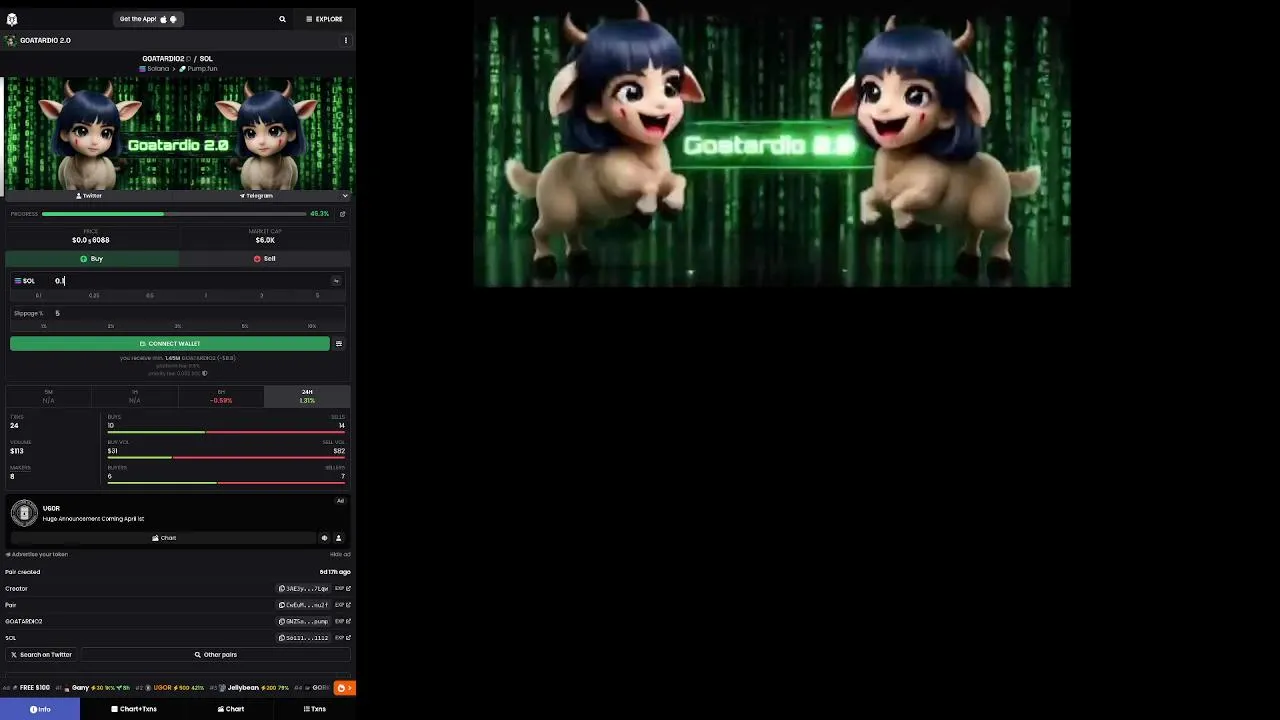Click the Pump.fun link under pair name

[198, 69]
